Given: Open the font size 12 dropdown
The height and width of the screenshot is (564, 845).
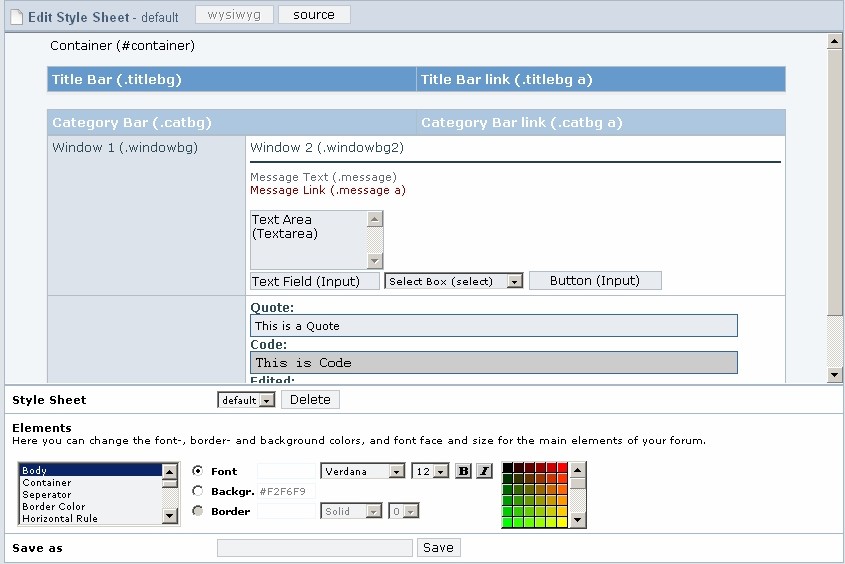Looking at the screenshot, I should (x=429, y=471).
